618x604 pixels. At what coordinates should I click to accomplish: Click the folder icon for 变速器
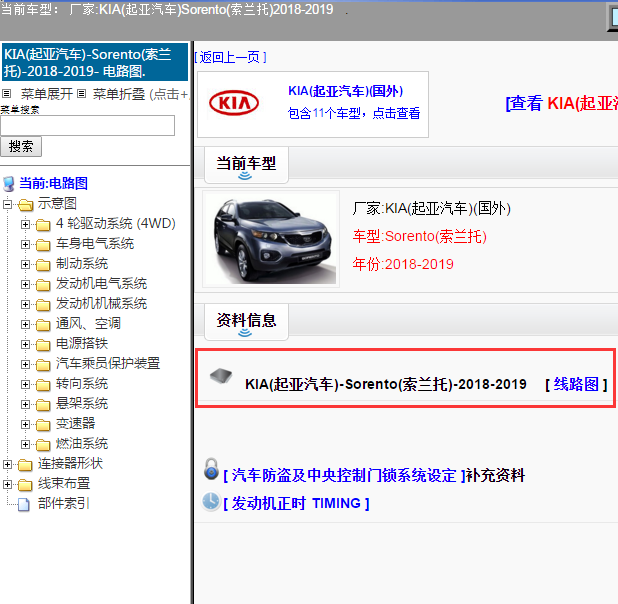tap(43, 425)
